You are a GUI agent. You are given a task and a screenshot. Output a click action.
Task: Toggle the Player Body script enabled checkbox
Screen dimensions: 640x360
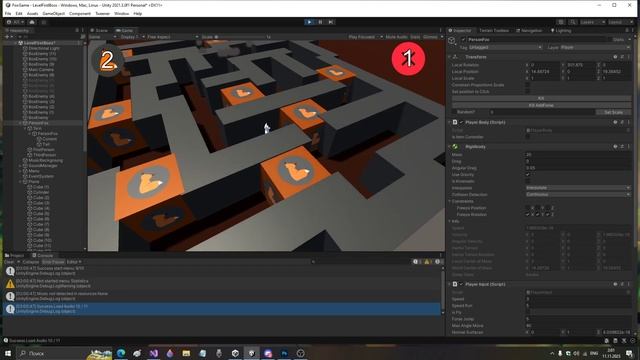point(461,122)
